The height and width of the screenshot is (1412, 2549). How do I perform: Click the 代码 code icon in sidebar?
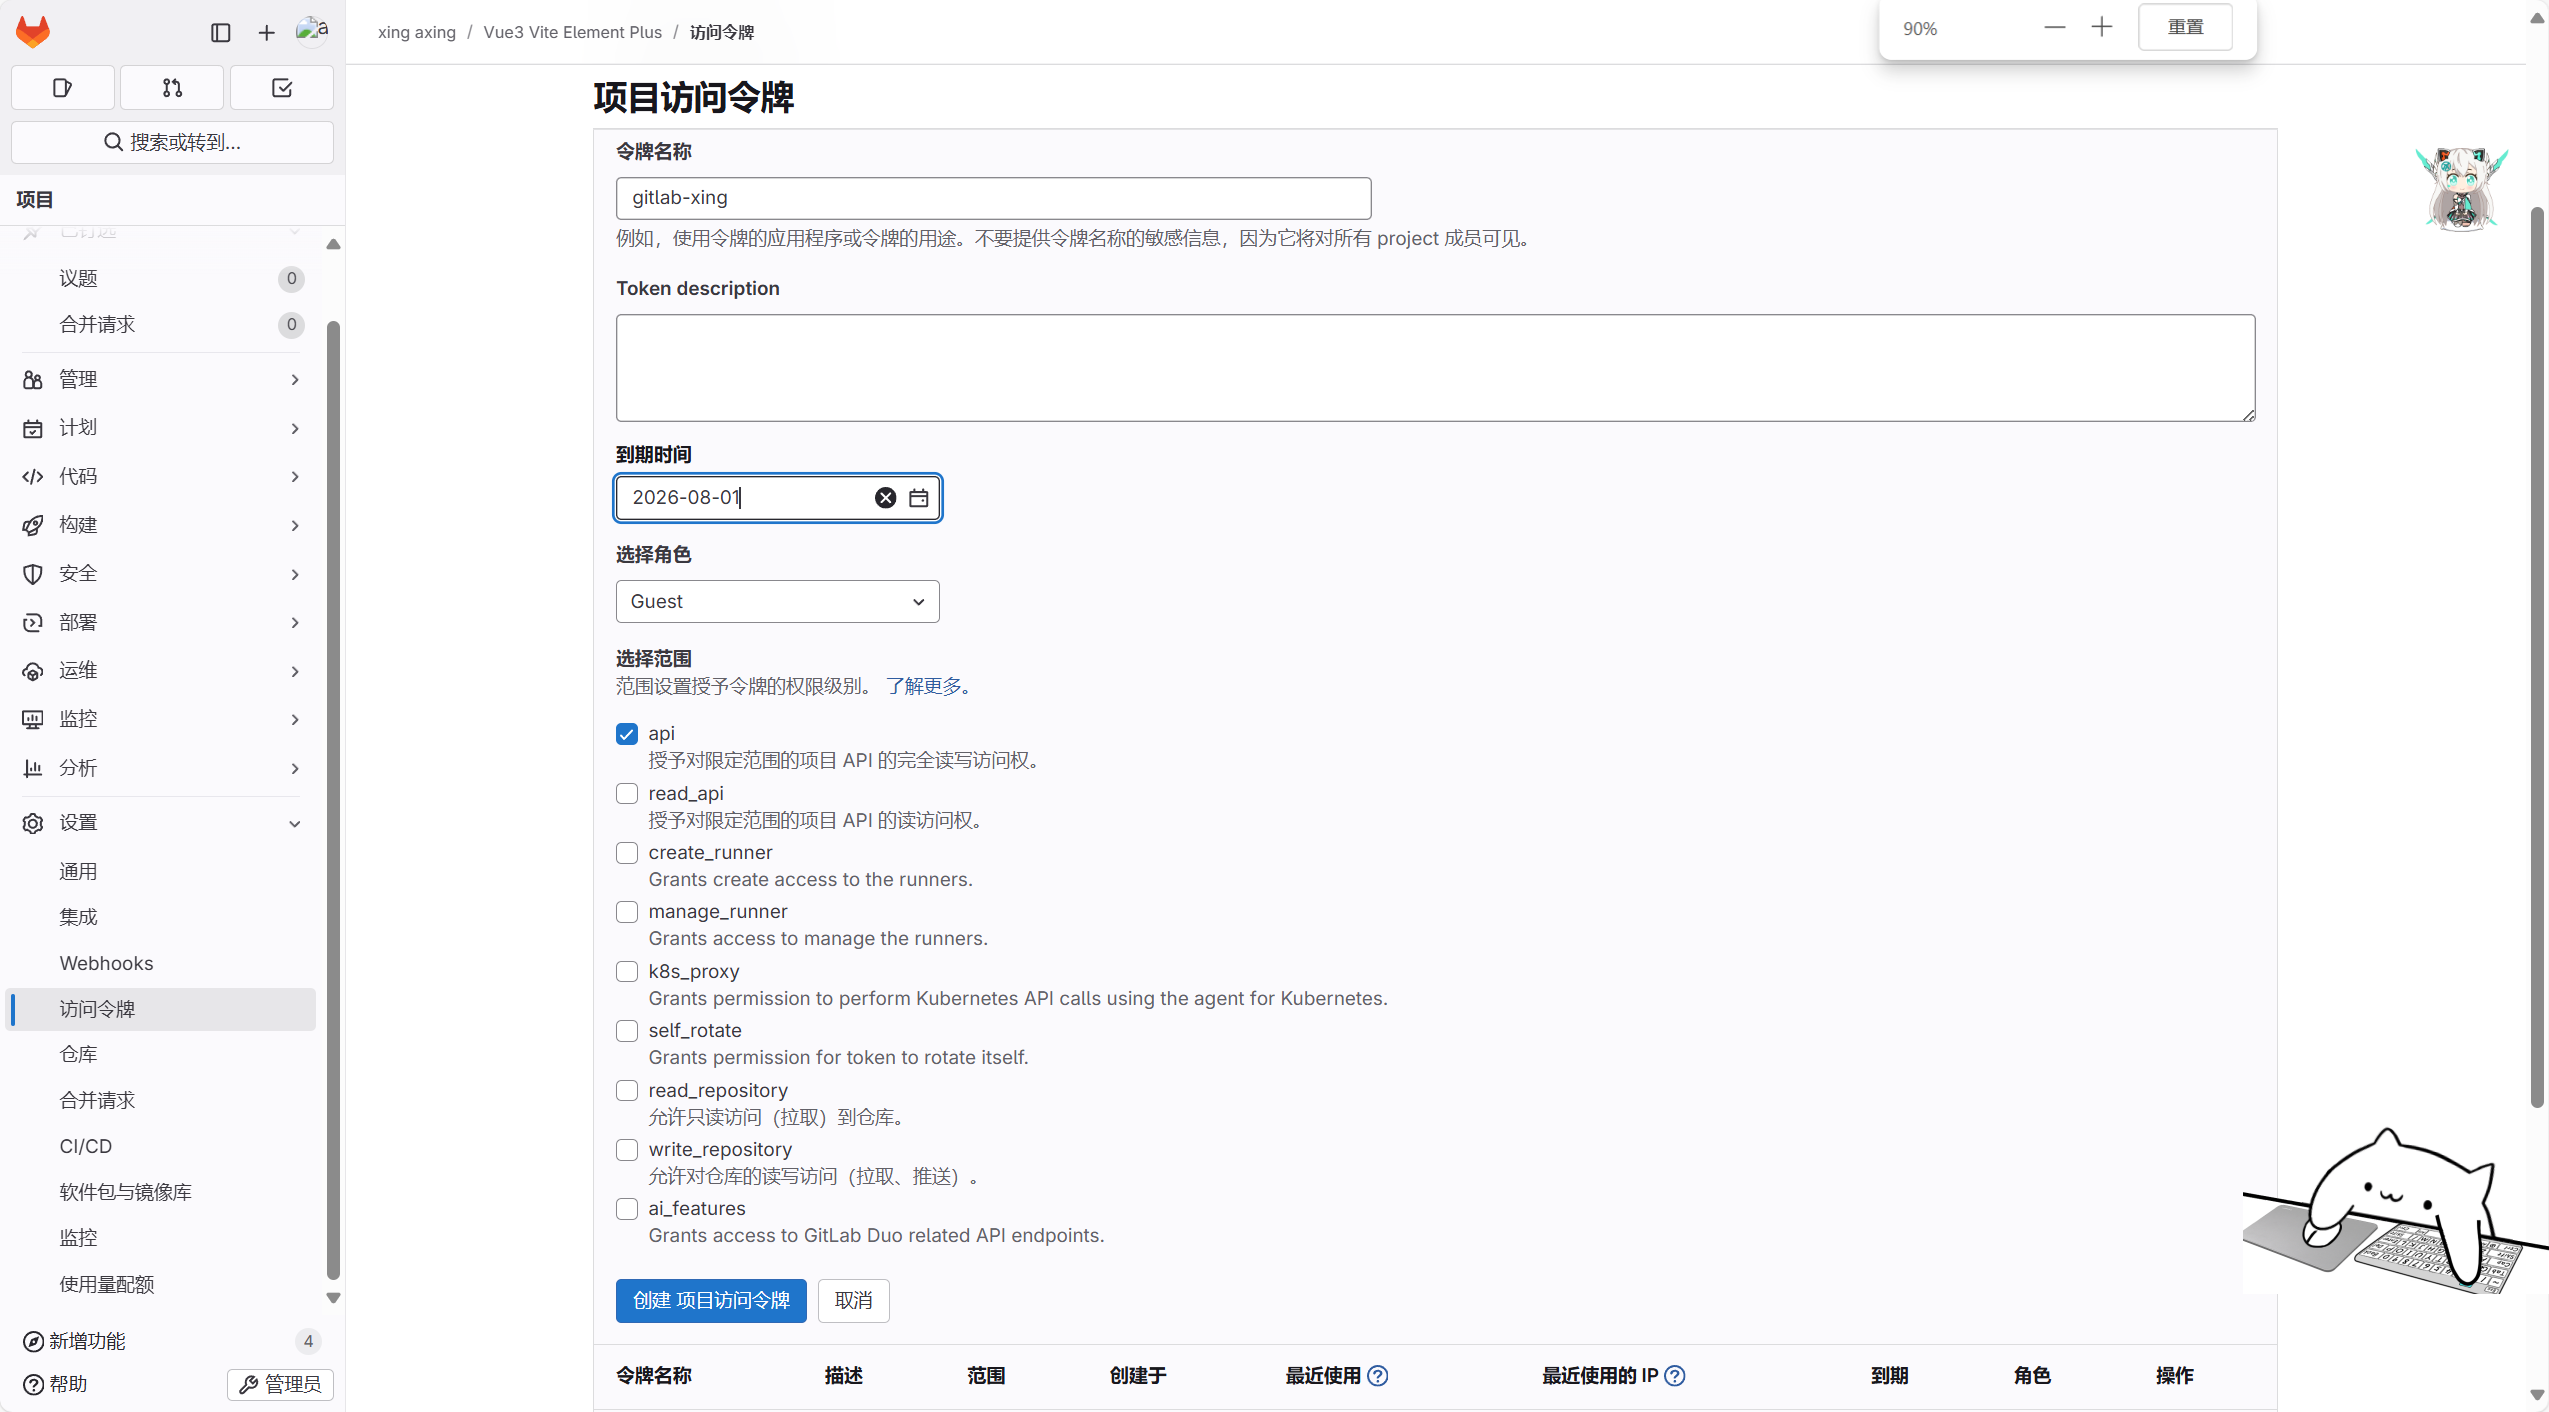click(x=33, y=477)
